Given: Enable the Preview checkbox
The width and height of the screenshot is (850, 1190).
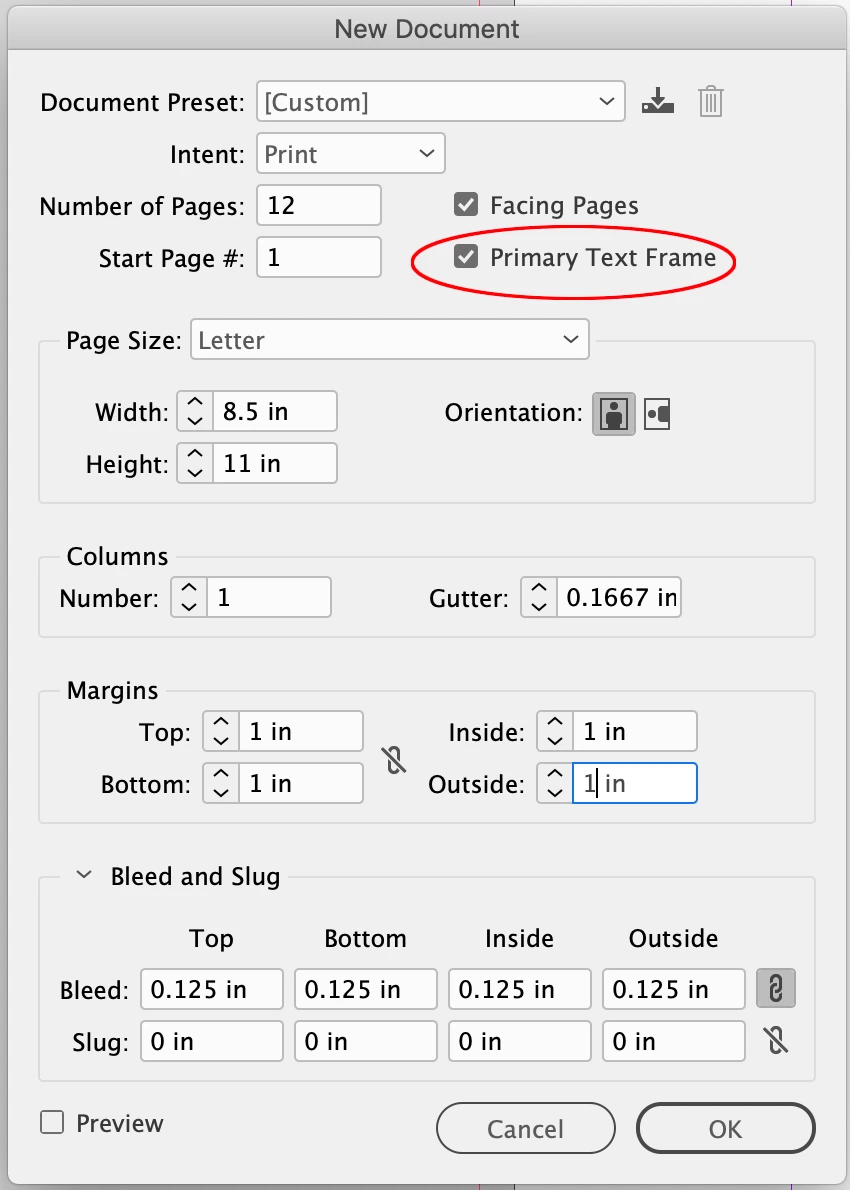Looking at the screenshot, I should [x=52, y=1122].
